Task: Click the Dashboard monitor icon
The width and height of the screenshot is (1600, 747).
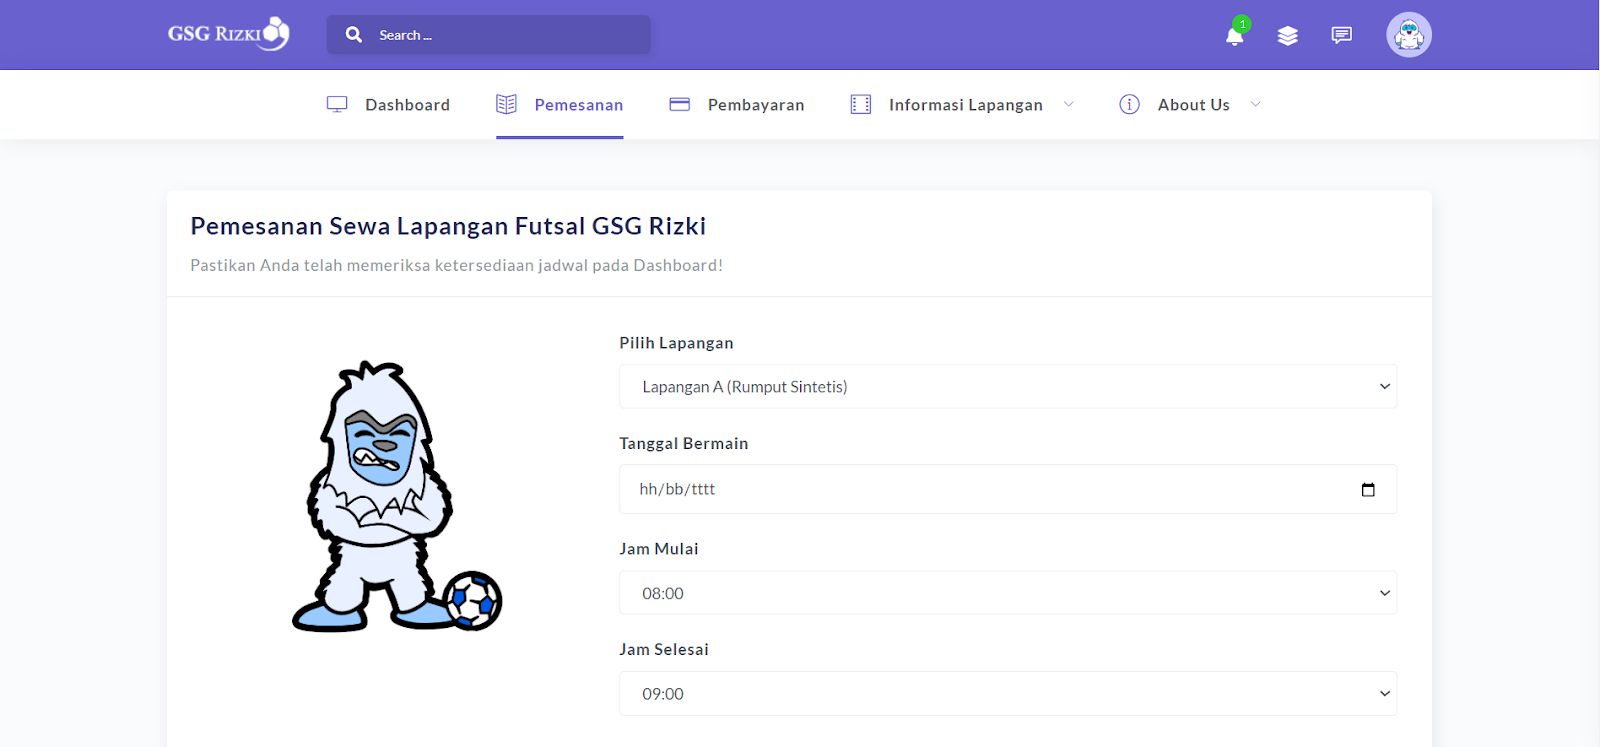Action: point(337,104)
